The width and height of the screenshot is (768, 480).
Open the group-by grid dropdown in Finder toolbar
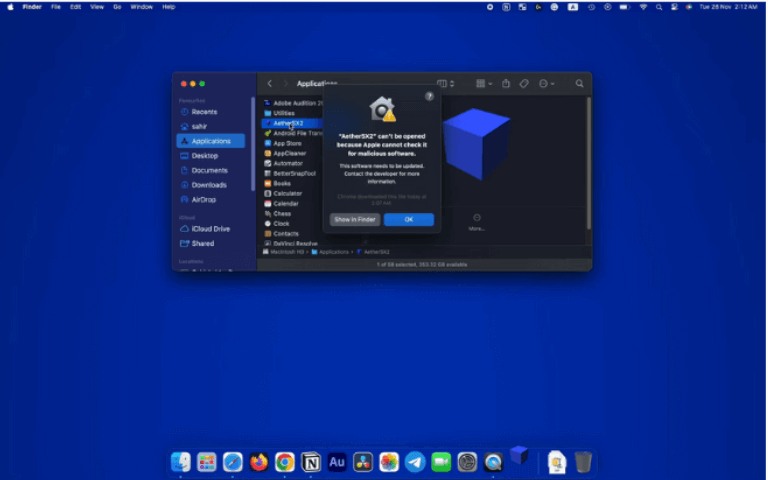[484, 84]
